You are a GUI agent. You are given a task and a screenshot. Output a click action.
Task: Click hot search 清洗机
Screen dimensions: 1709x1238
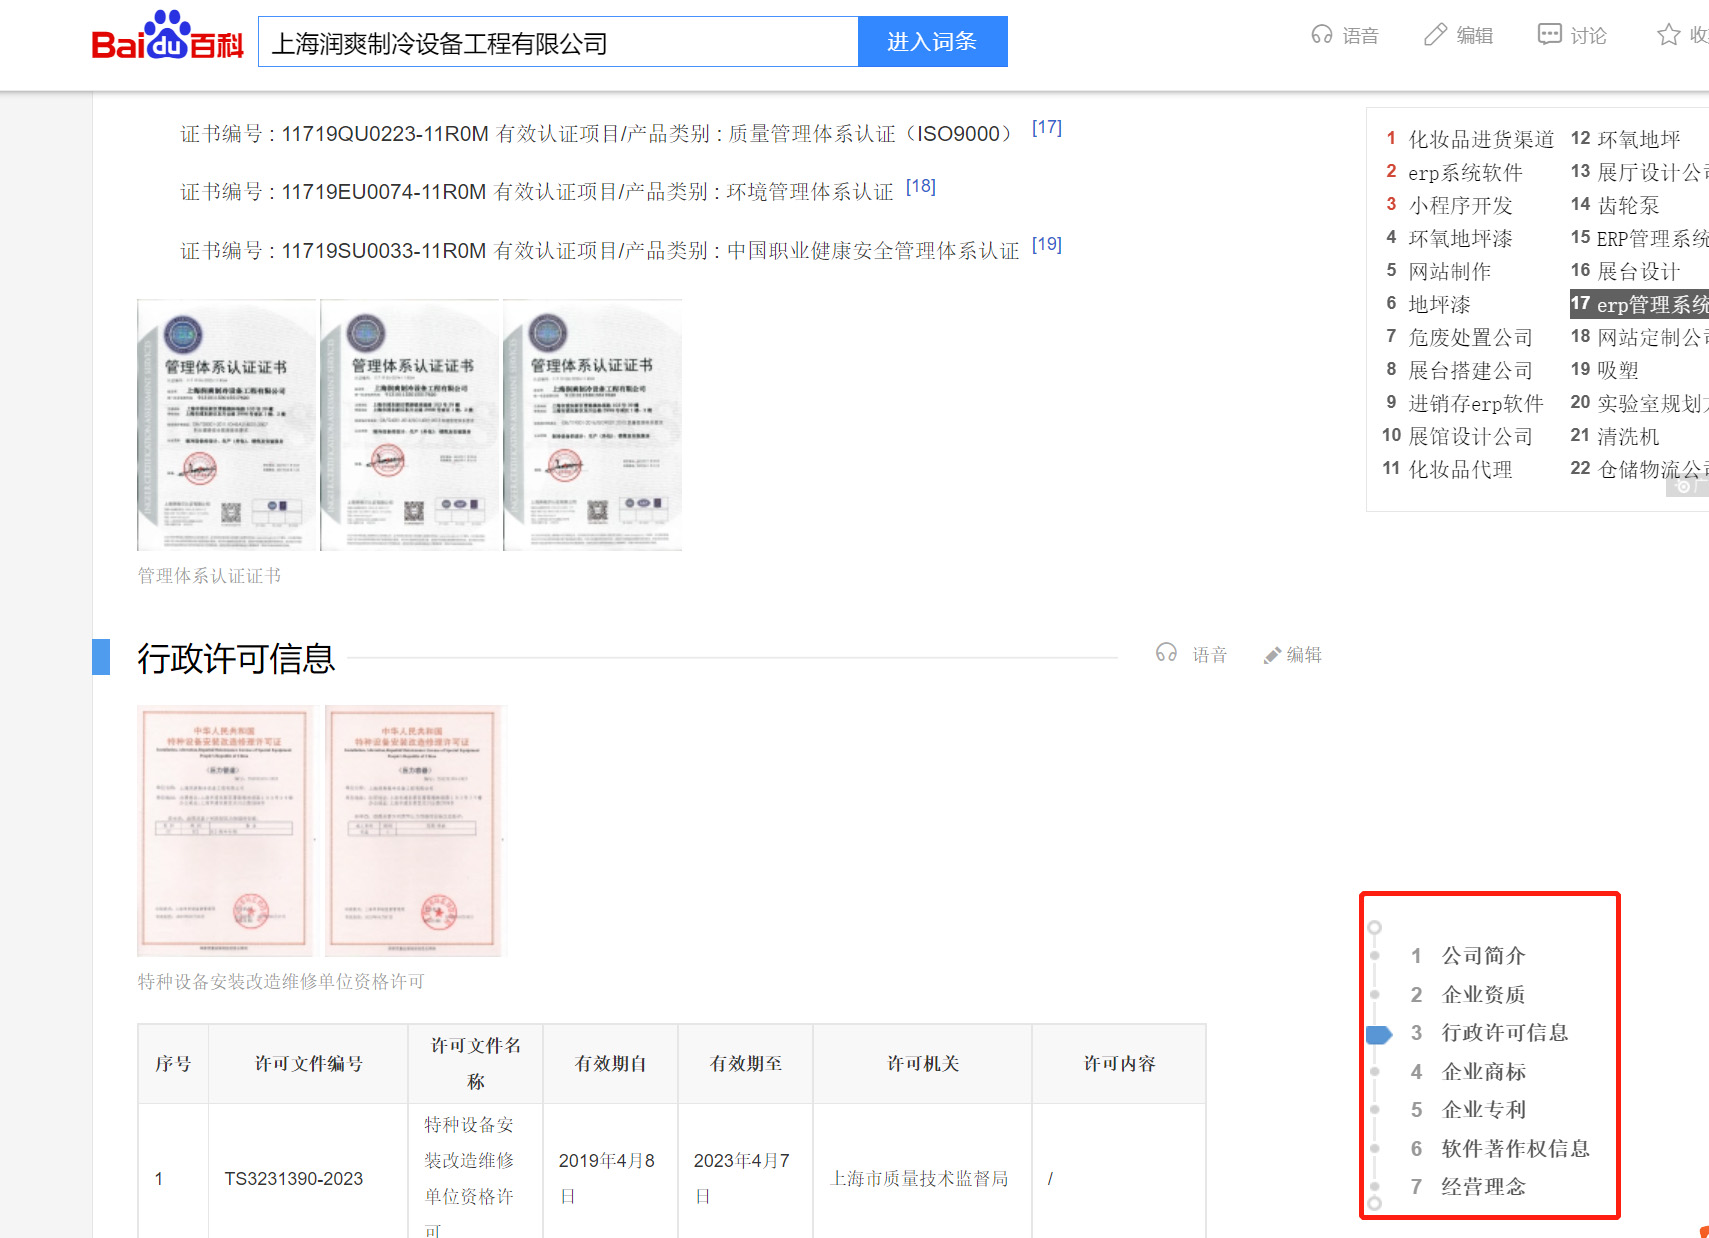(1628, 436)
